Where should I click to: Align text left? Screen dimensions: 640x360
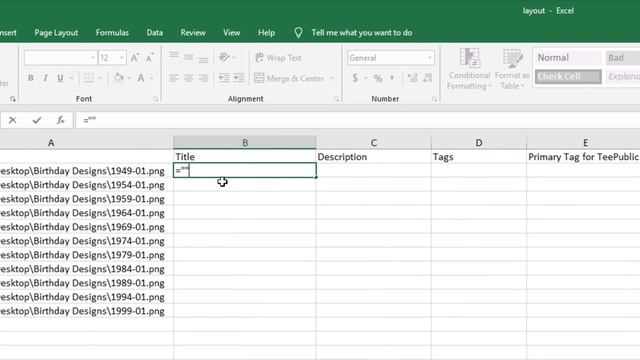tap(174, 78)
